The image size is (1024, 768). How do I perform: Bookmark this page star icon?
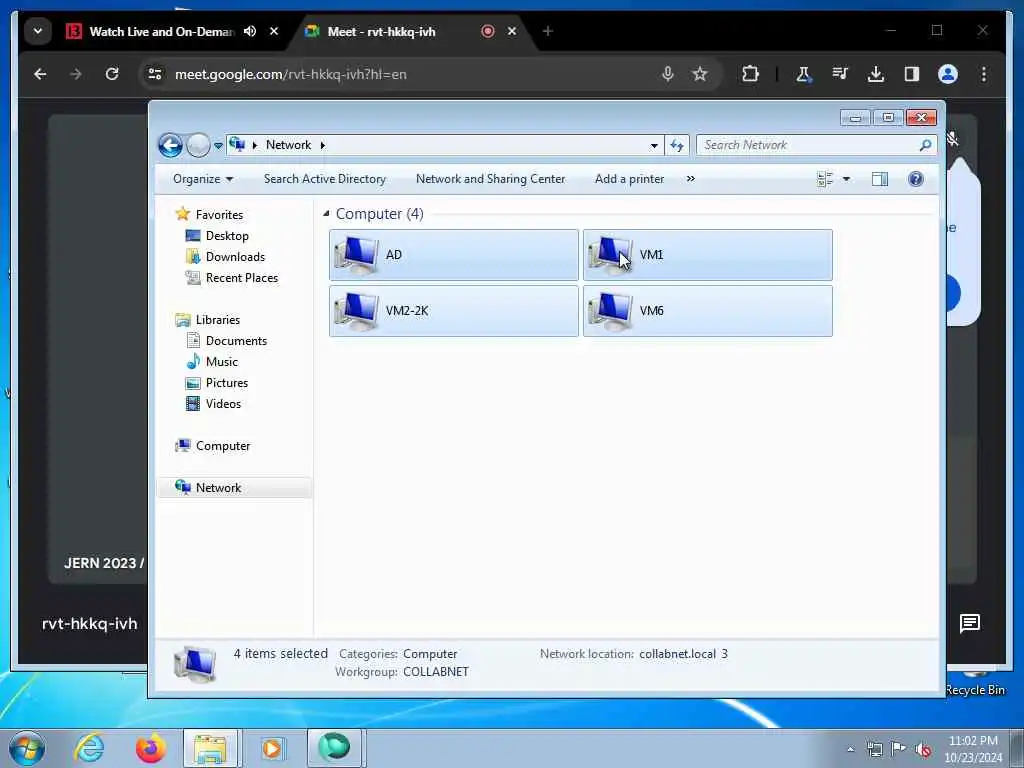pyautogui.click(x=700, y=74)
